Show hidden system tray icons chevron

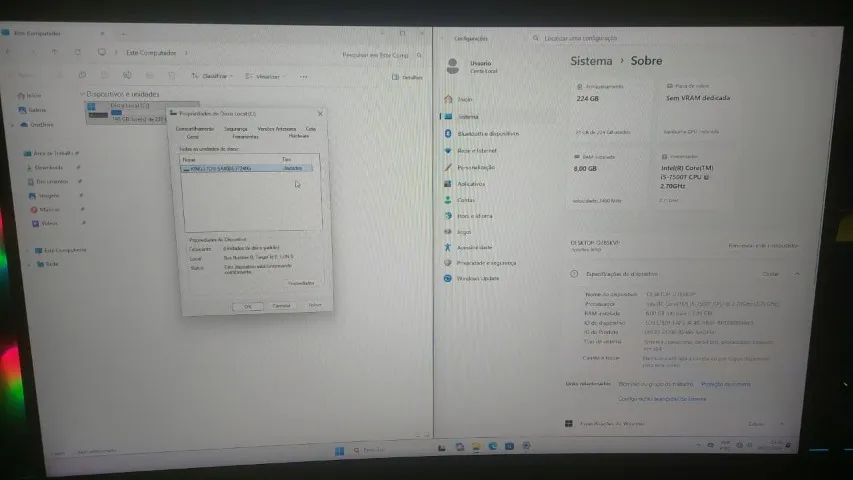[698, 445]
